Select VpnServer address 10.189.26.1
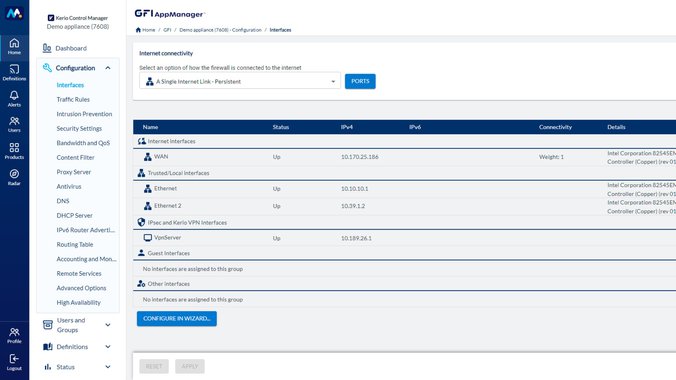The width and height of the screenshot is (676, 380). (x=356, y=238)
